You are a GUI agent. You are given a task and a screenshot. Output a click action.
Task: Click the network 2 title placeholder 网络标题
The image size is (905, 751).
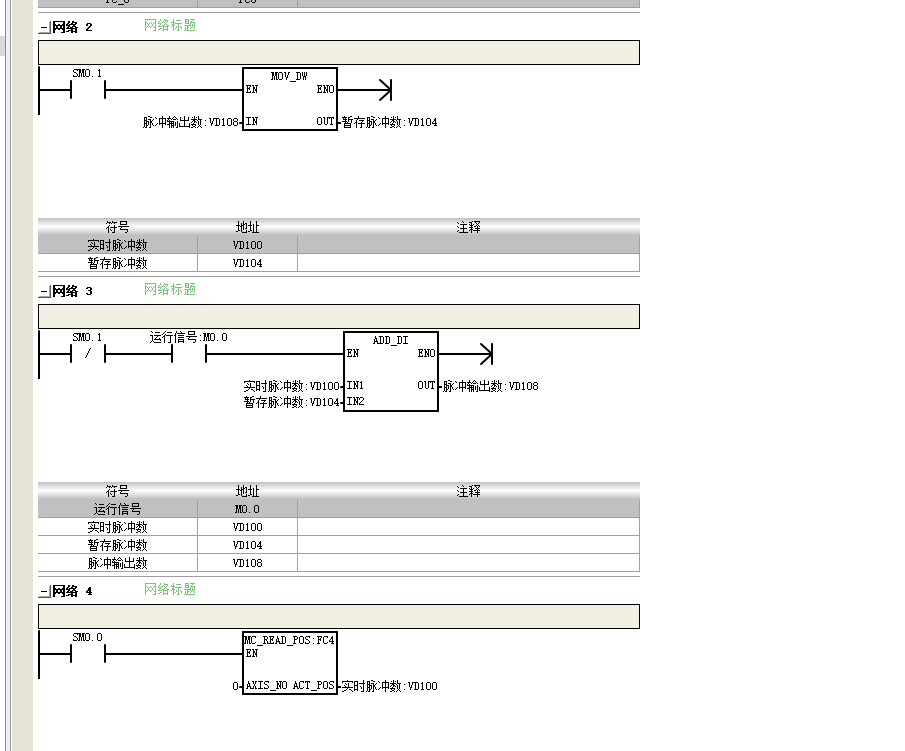(x=170, y=26)
